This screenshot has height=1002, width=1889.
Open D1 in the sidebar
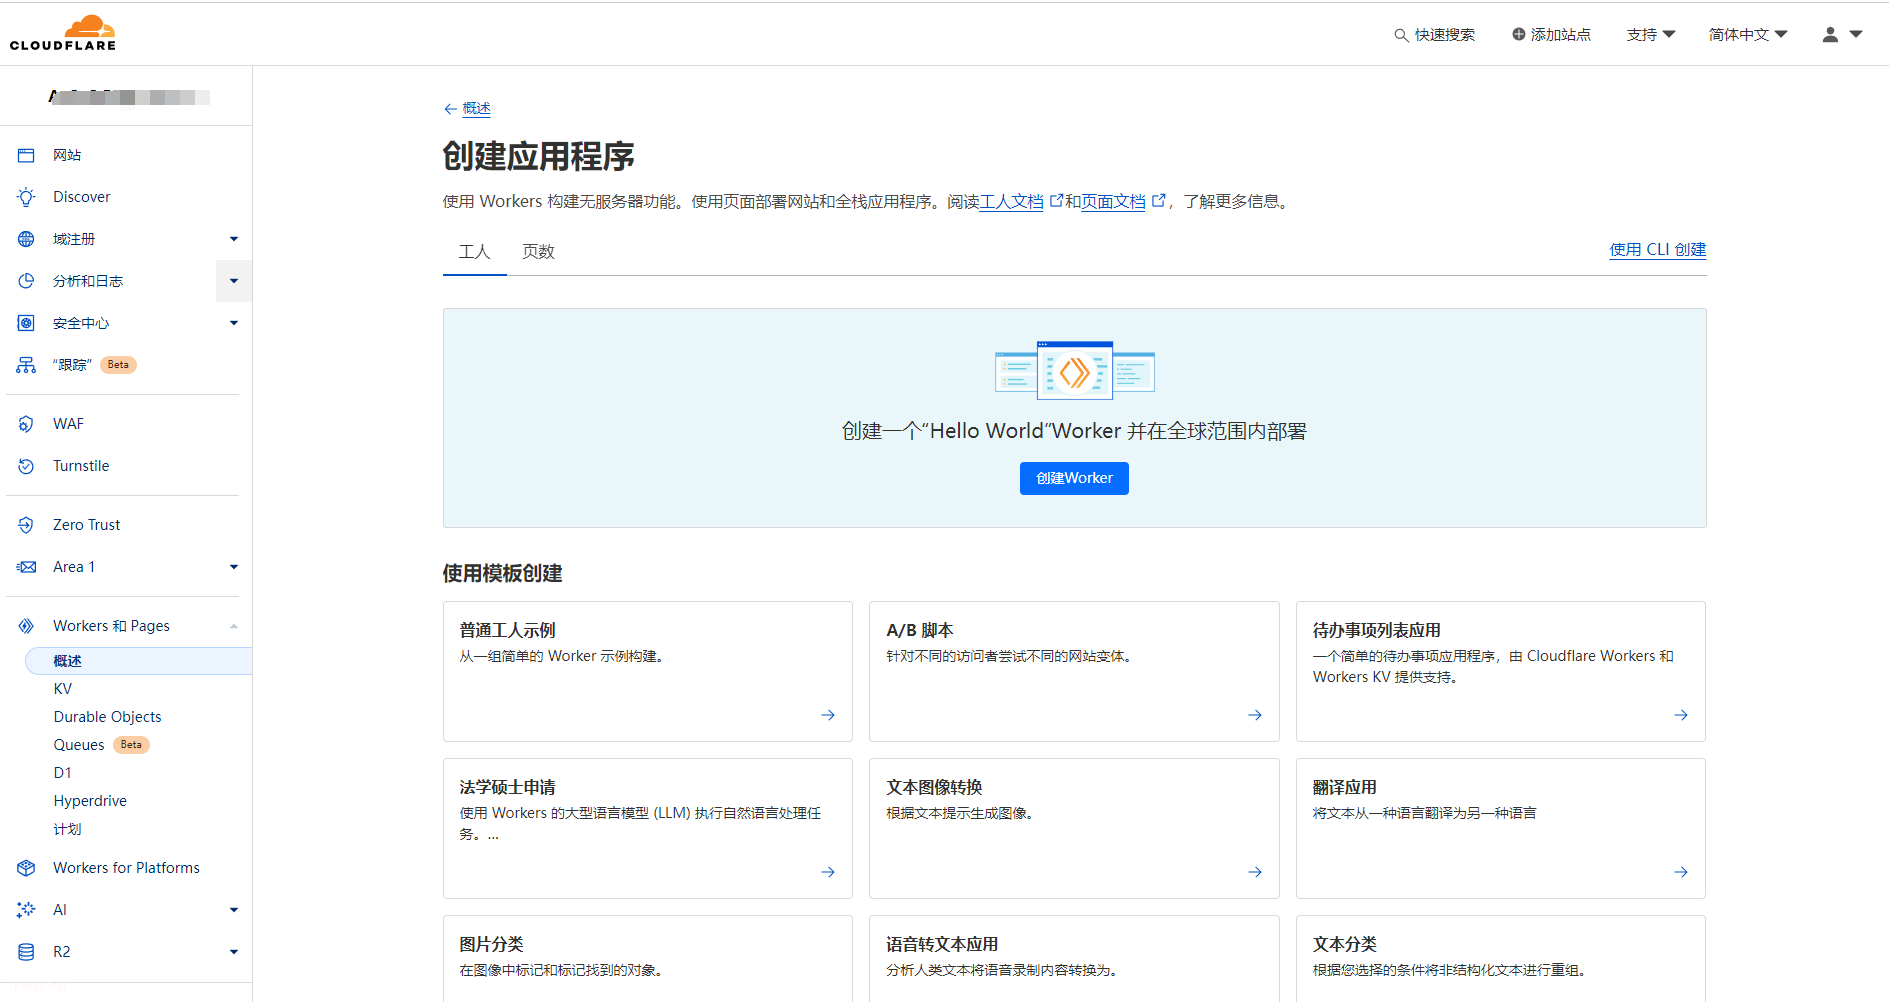point(62,773)
